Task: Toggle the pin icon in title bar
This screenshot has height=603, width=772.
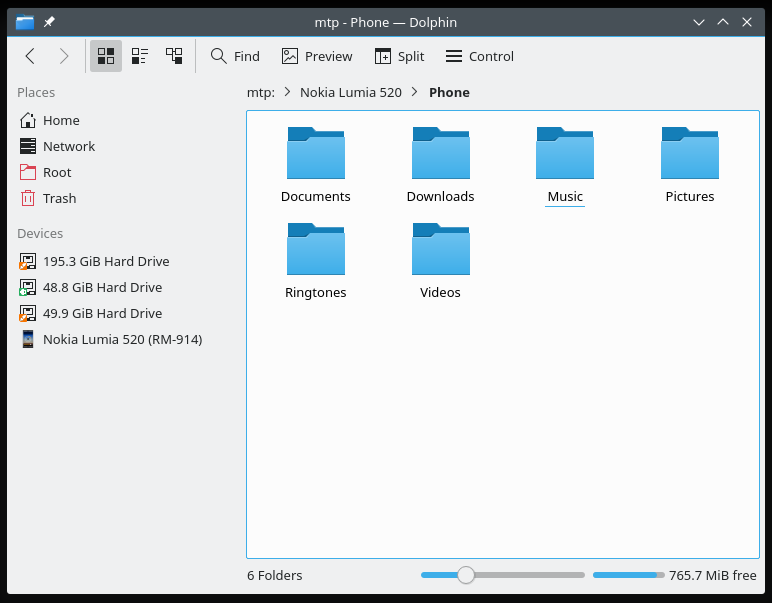Action: (49, 22)
